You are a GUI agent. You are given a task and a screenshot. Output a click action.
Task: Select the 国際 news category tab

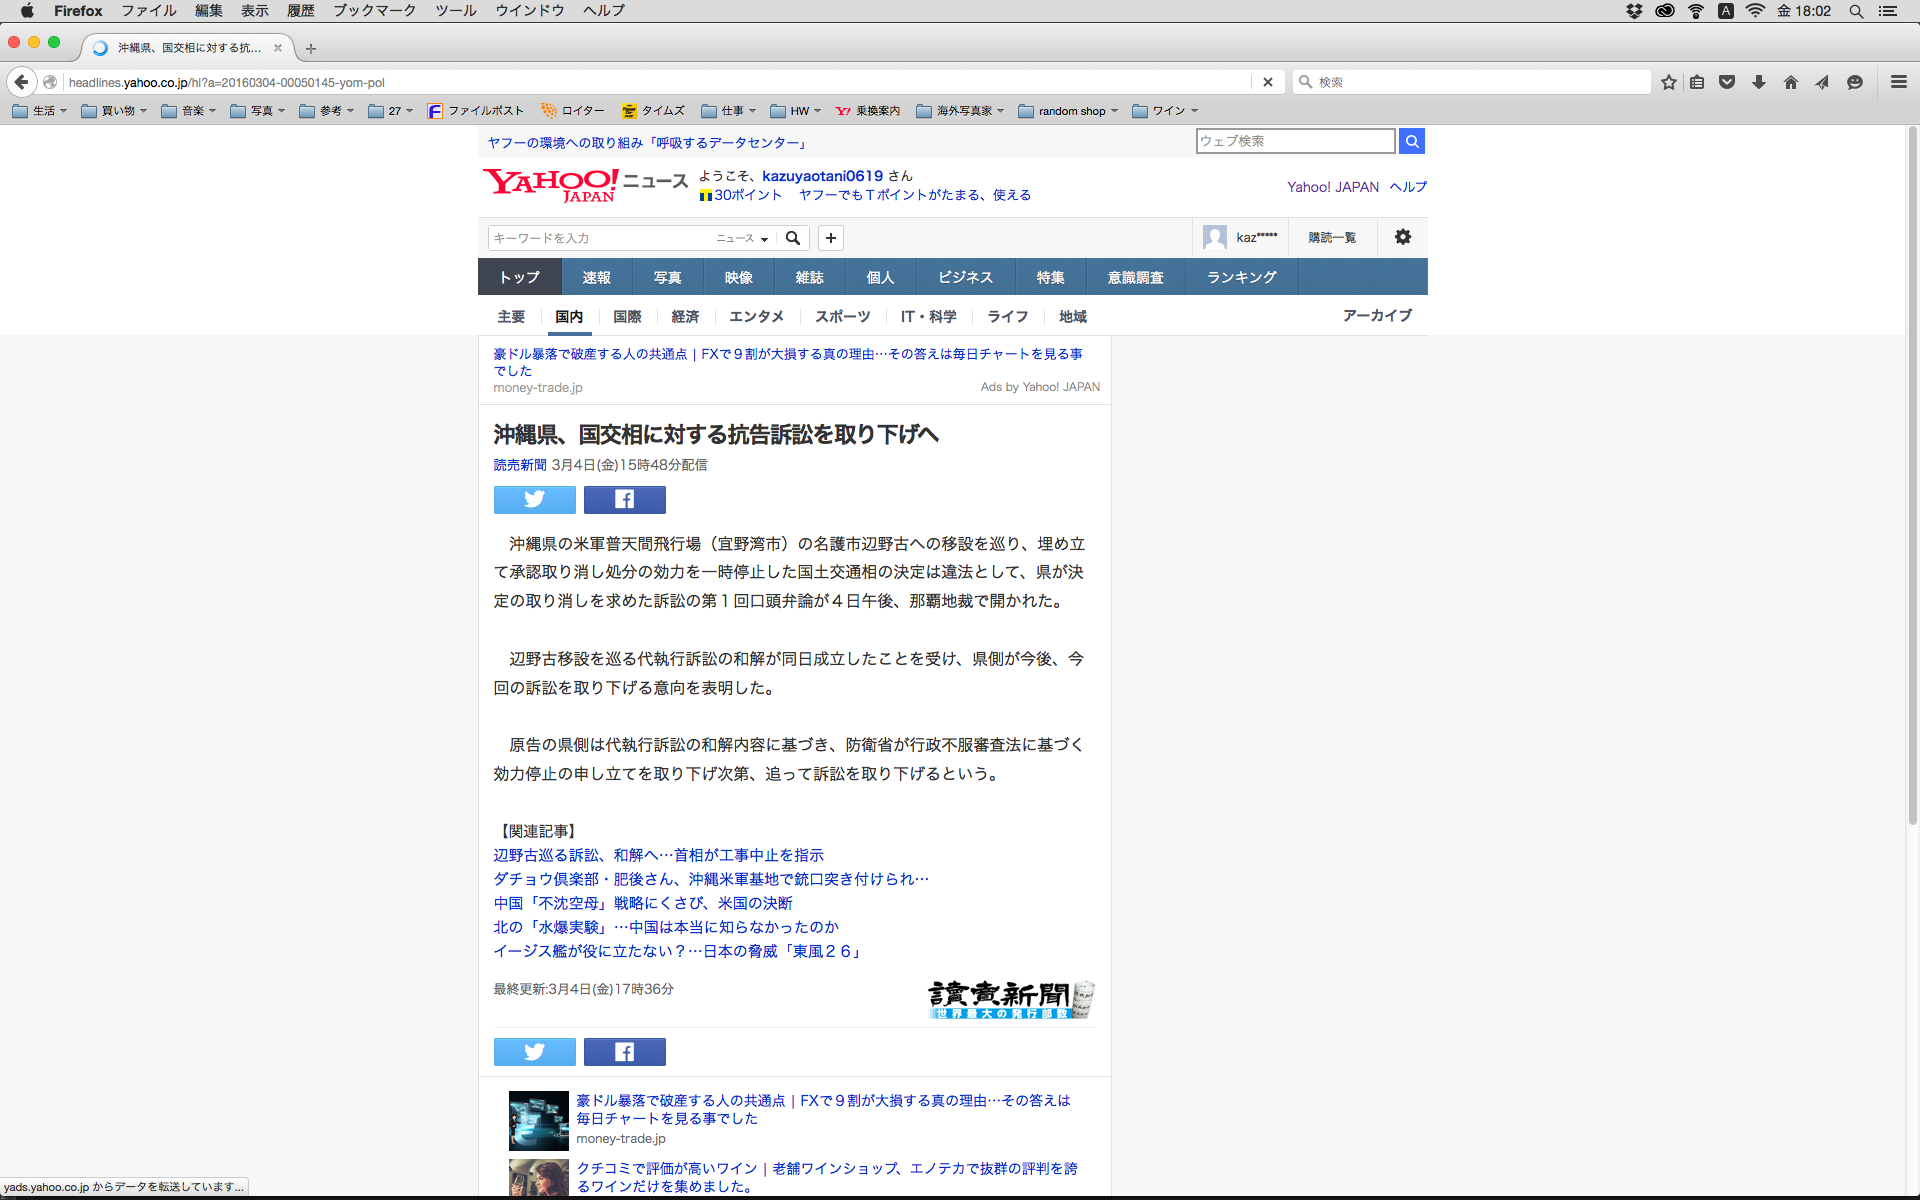[x=627, y=316]
